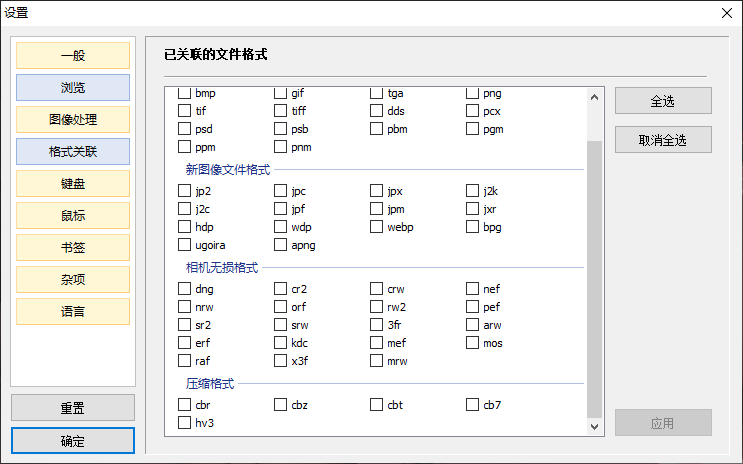Click the 重置 button
The image size is (743, 464).
point(73,408)
